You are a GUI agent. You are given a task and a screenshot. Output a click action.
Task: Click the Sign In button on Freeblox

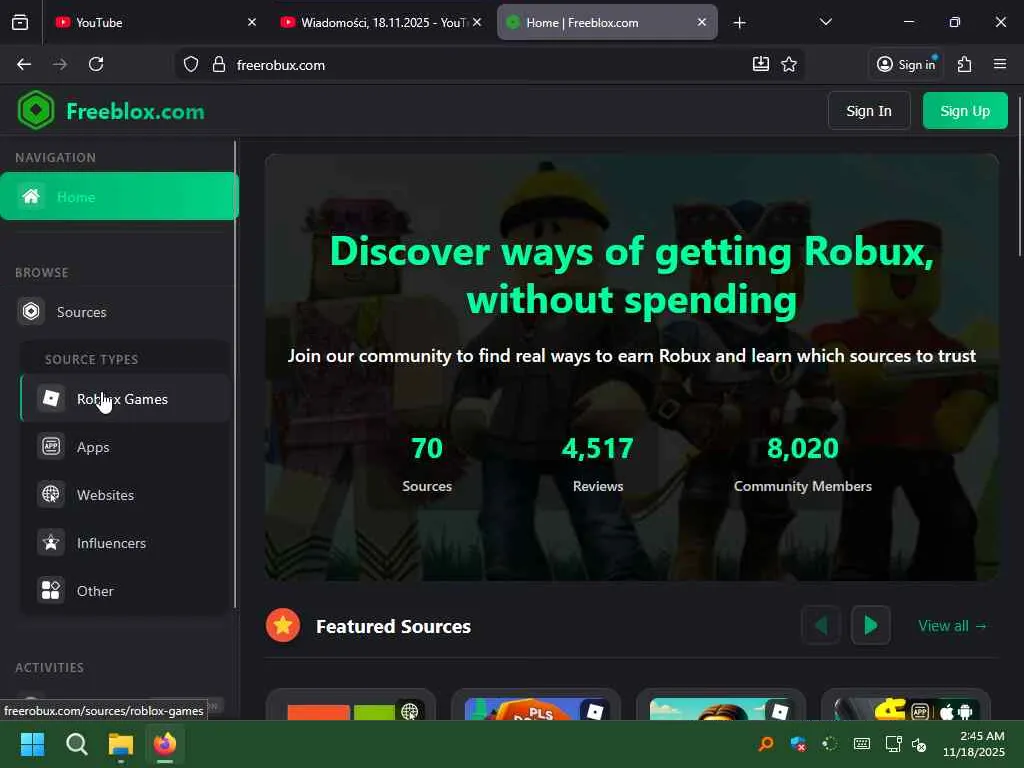(x=869, y=111)
